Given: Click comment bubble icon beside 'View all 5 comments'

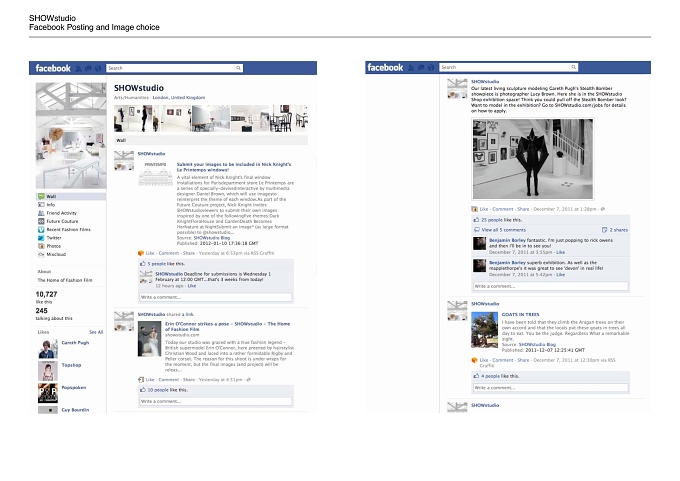Looking at the screenshot, I should pyautogui.click(x=477, y=230).
